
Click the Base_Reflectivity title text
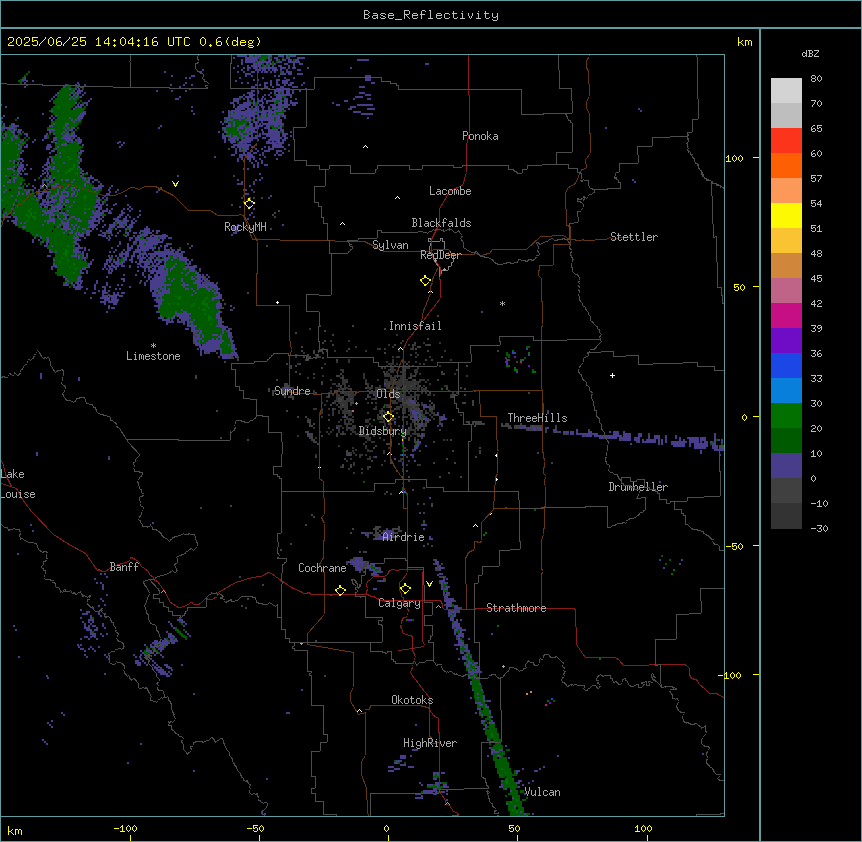[431, 15]
